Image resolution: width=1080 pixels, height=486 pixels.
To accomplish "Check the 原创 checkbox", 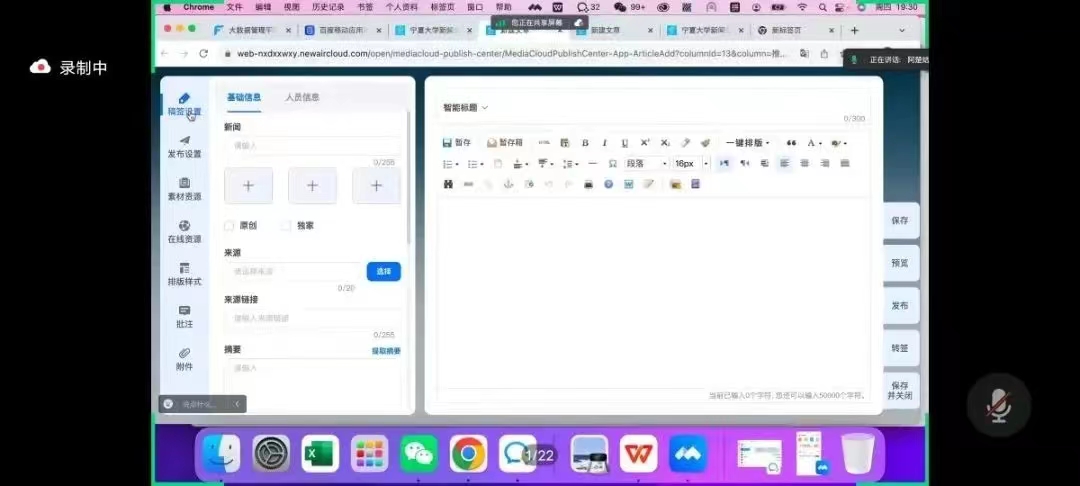I will pyautogui.click(x=230, y=226).
